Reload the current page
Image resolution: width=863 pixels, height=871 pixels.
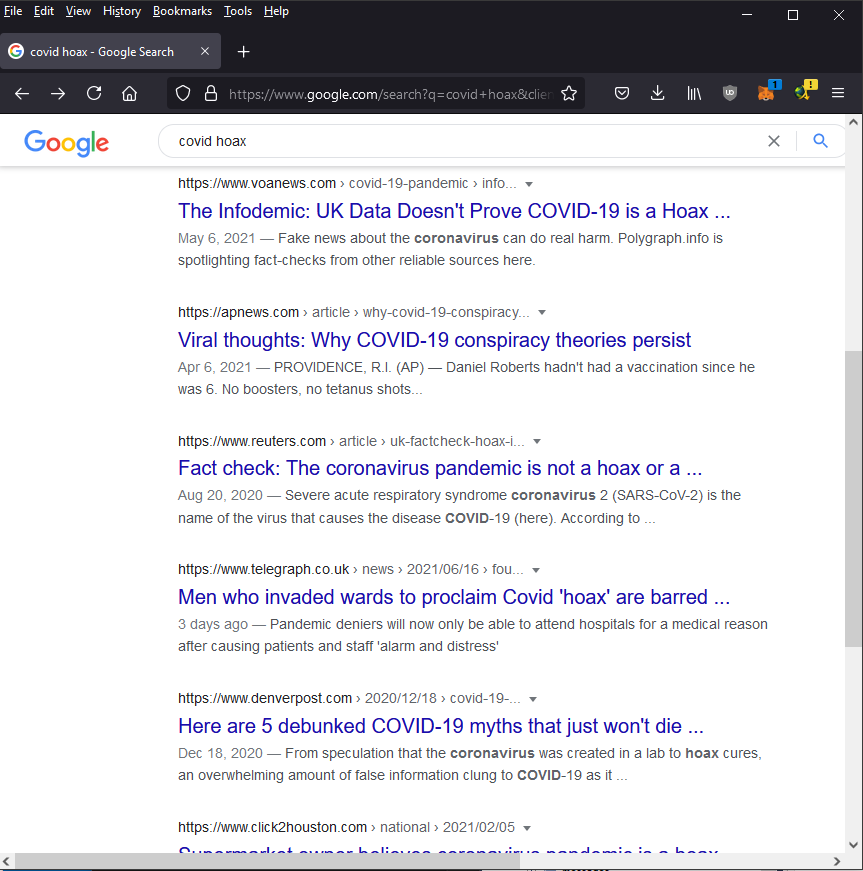94,93
